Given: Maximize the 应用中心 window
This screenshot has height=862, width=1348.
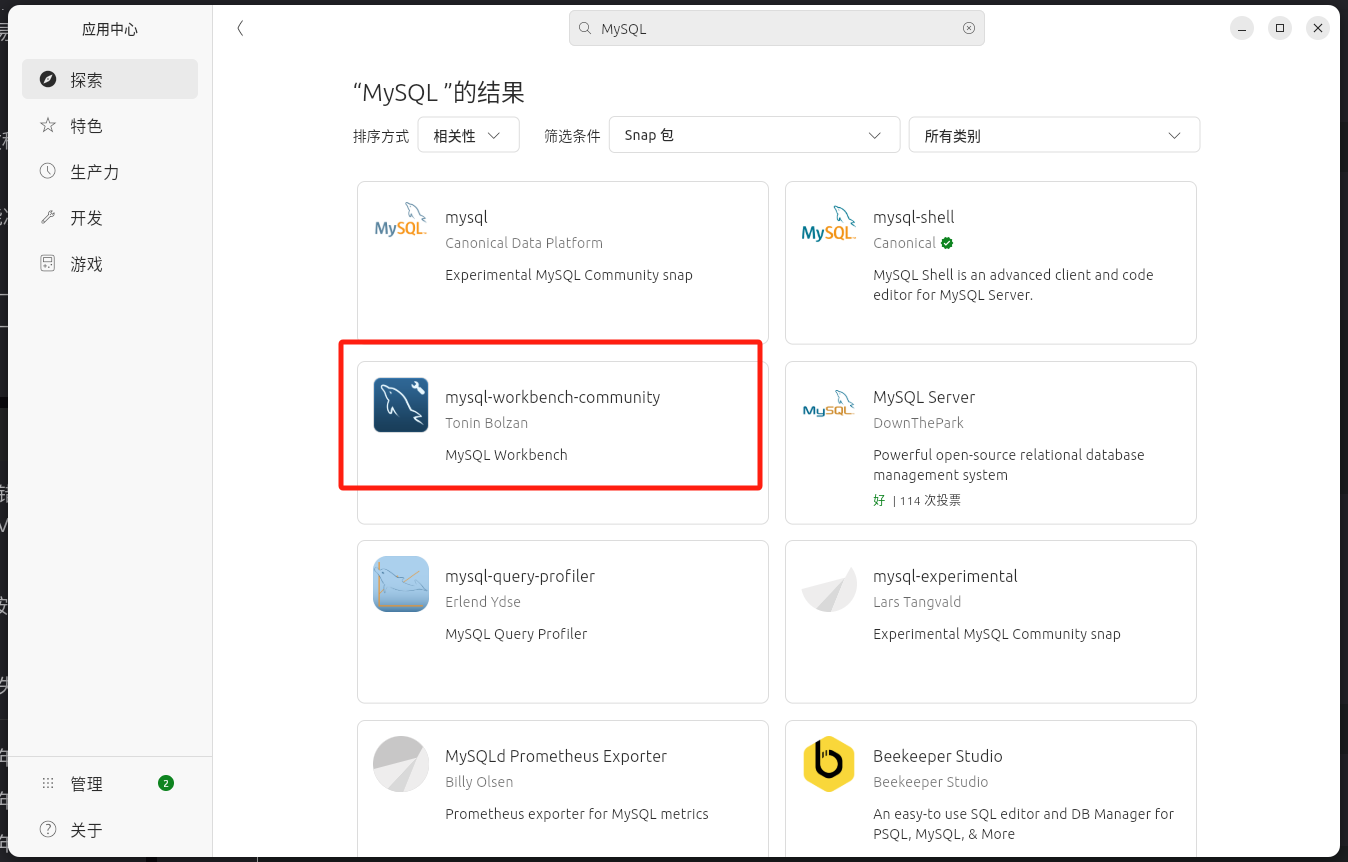Looking at the screenshot, I should (x=1280, y=28).
